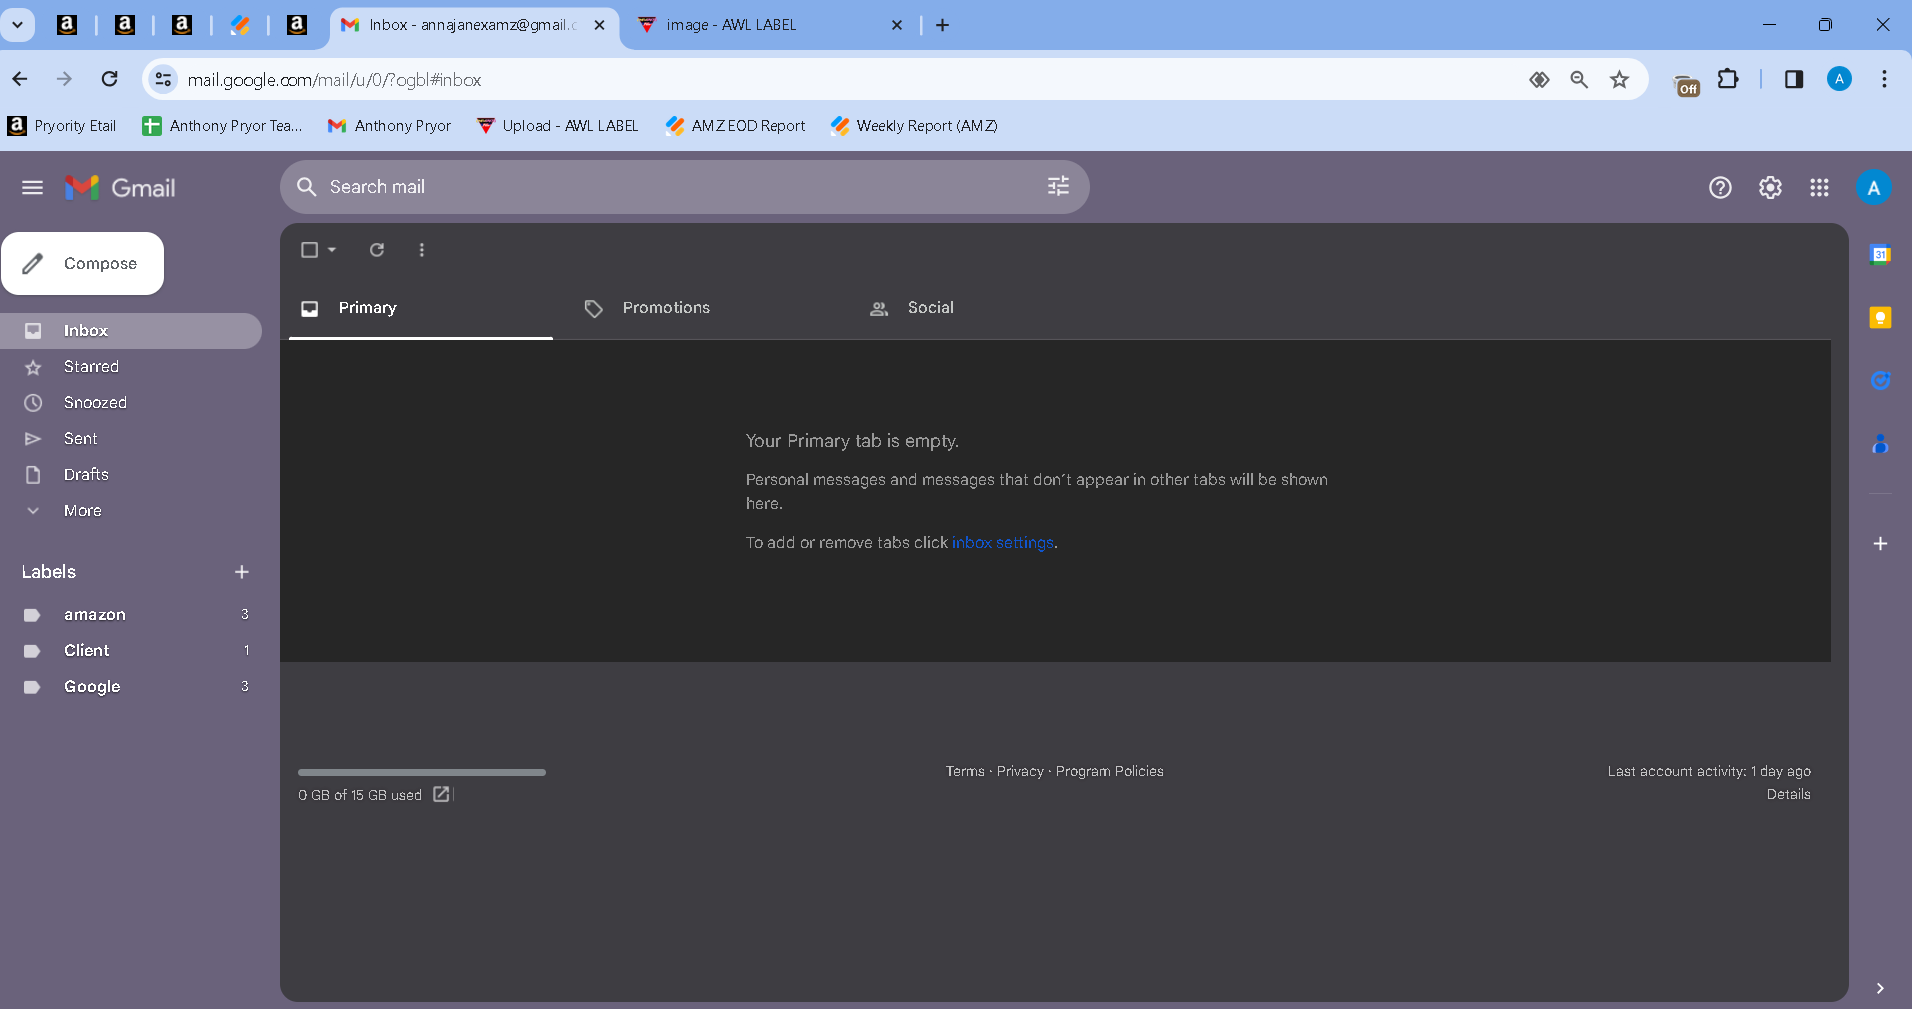
Task: Open the Sent folder
Action: tap(130, 439)
